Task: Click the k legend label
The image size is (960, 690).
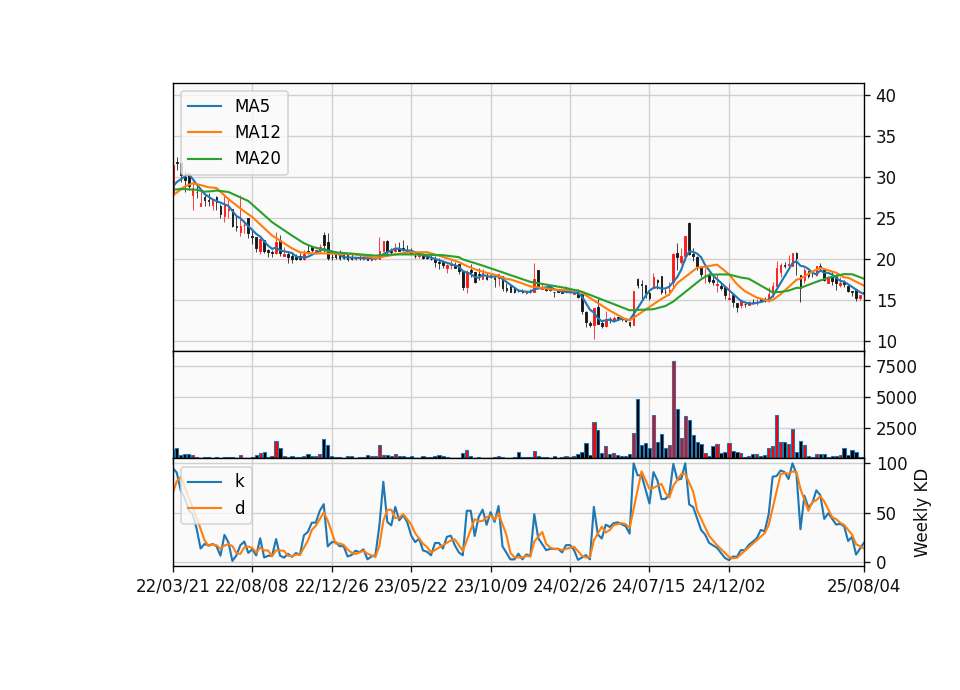Action: click(239, 481)
